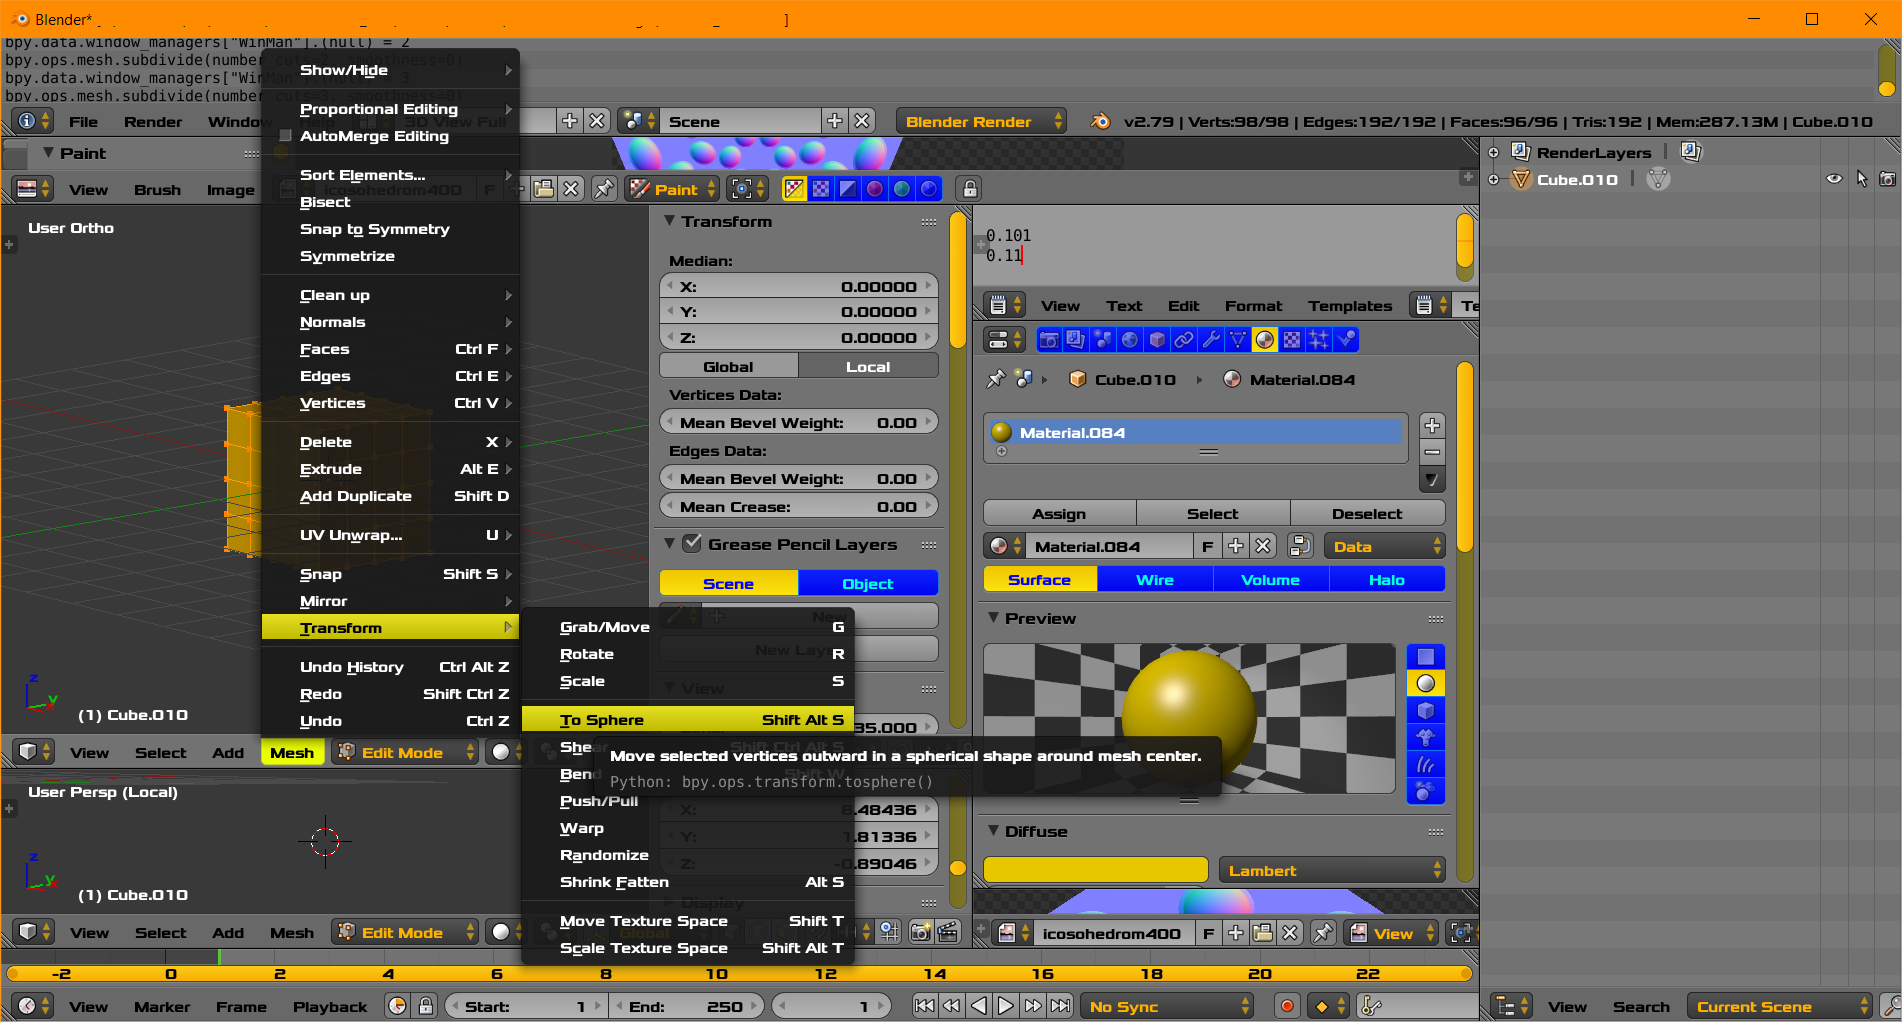Collapse the material Preview panel

pos(993,618)
